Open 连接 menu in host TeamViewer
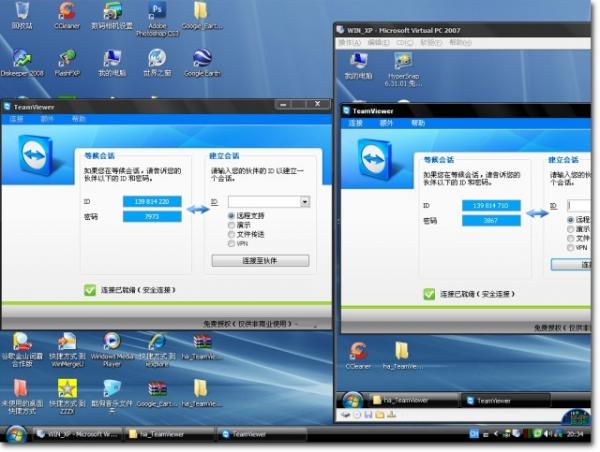 click(16, 119)
